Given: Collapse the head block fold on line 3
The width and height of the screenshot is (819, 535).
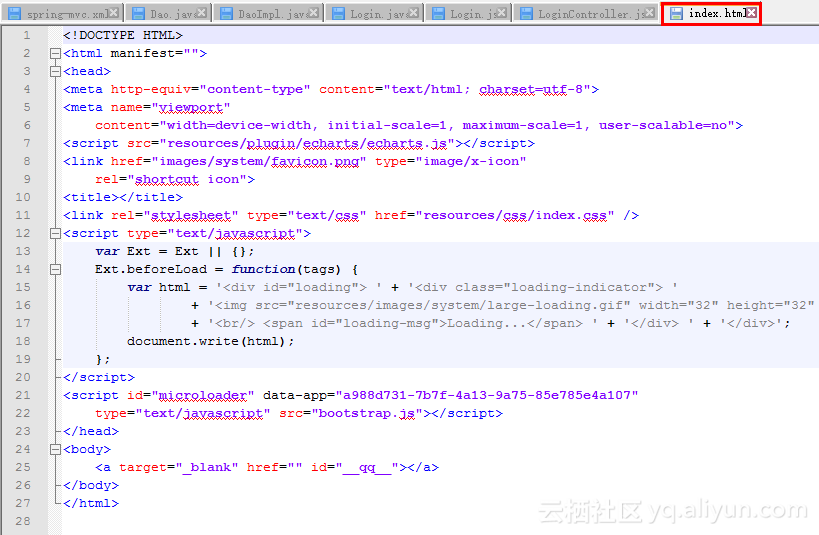Looking at the screenshot, I should [55, 72].
